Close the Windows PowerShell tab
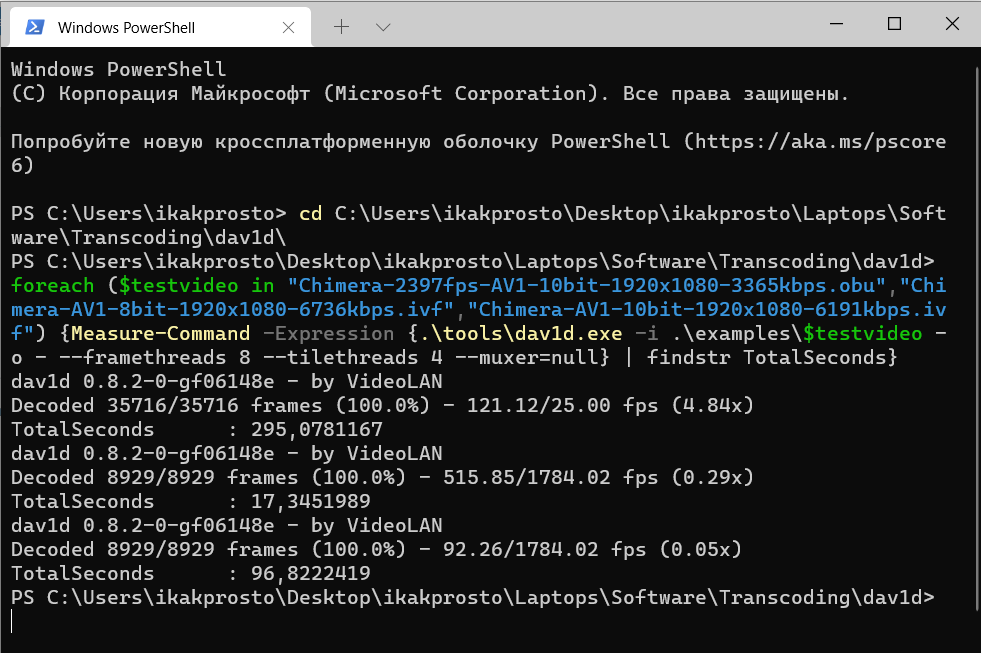Viewport: 981px width, 653px height. [288, 28]
